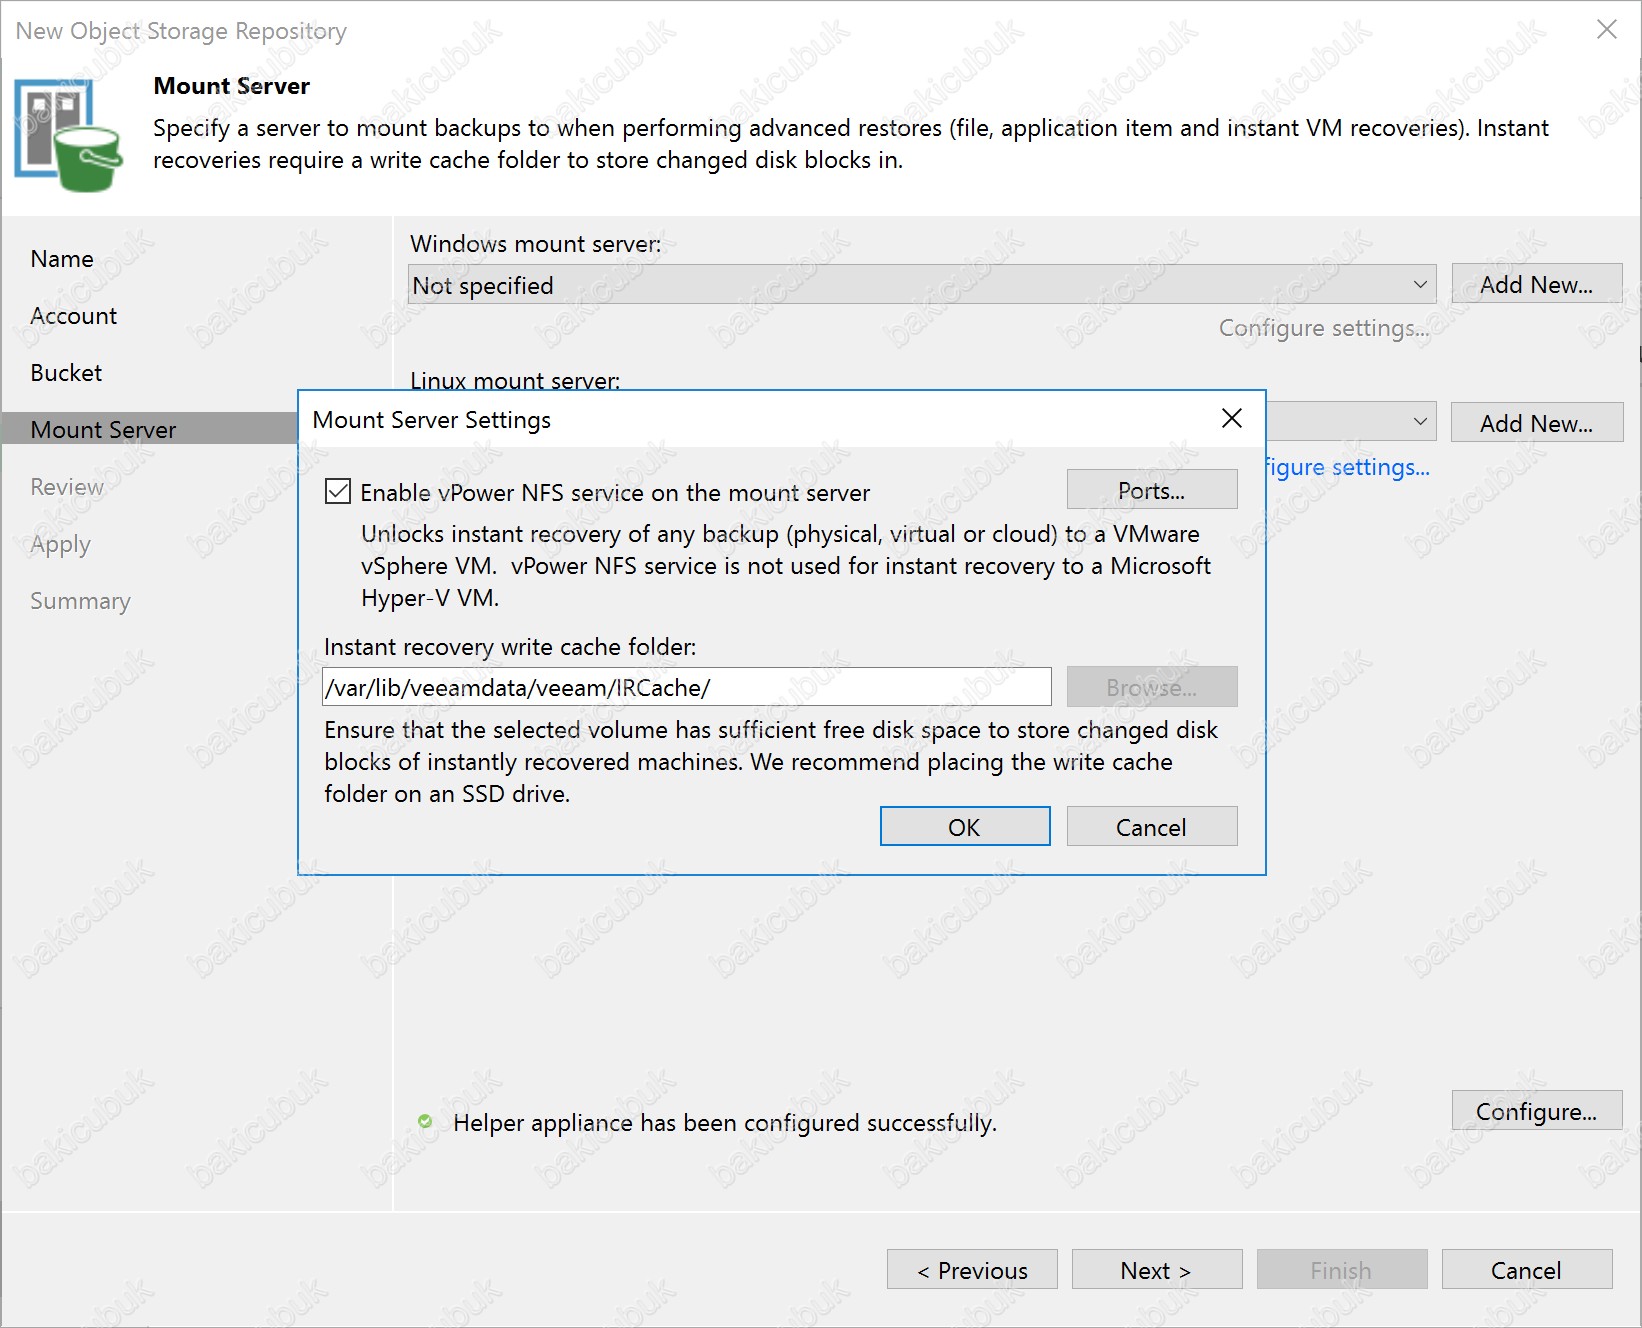Screen dimensions: 1642x1328
Task: Cancel the Mount Server Settings dialog
Action: (x=1152, y=827)
